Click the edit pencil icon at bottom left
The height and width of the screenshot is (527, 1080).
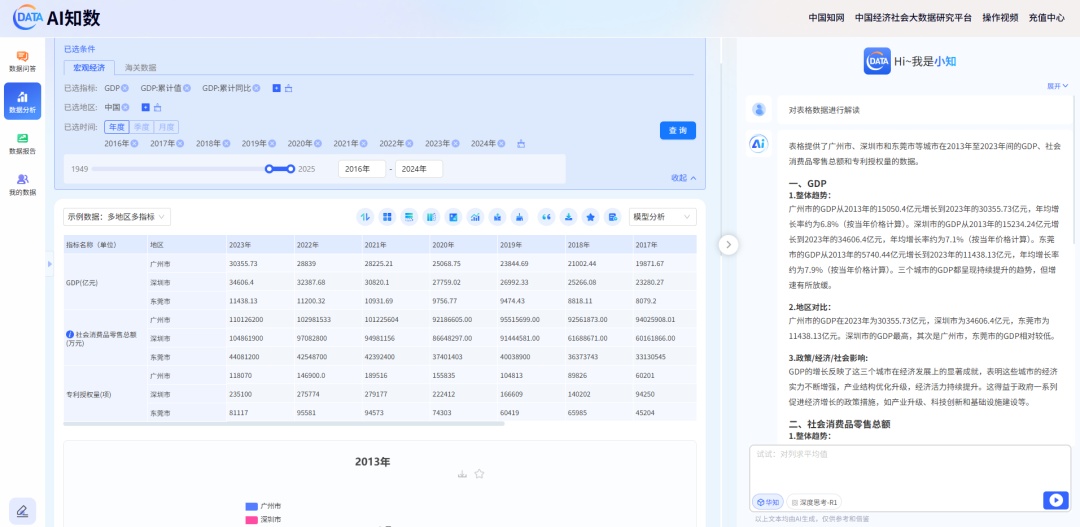[22, 511]
